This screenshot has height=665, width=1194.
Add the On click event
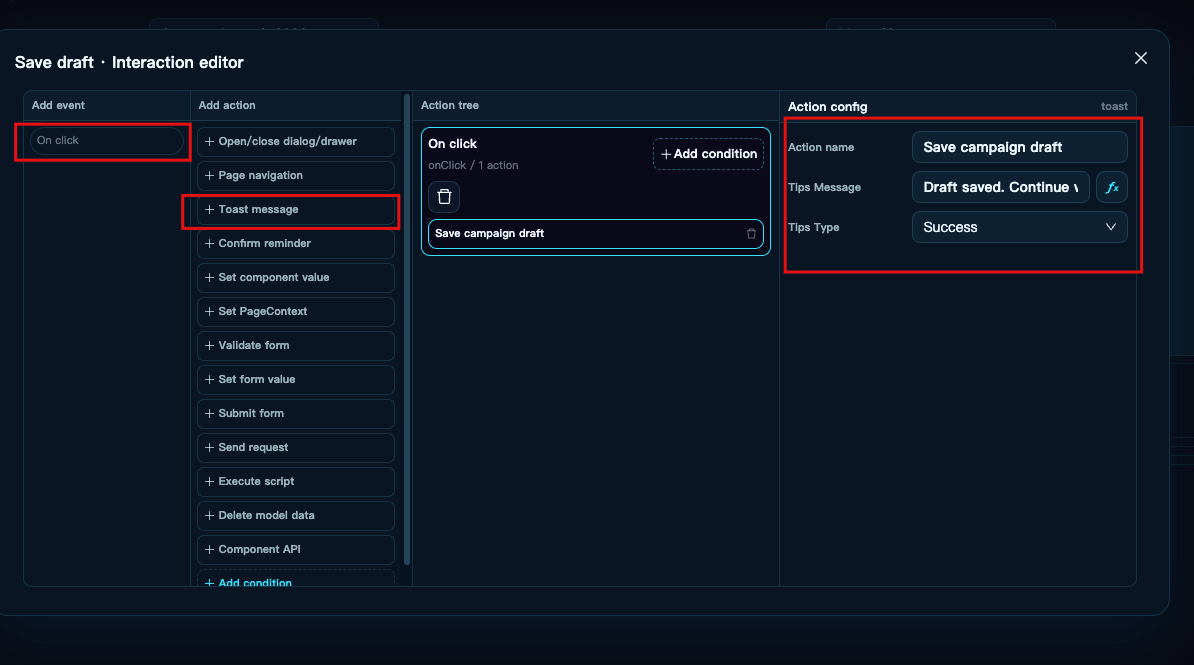pos(107,141)
